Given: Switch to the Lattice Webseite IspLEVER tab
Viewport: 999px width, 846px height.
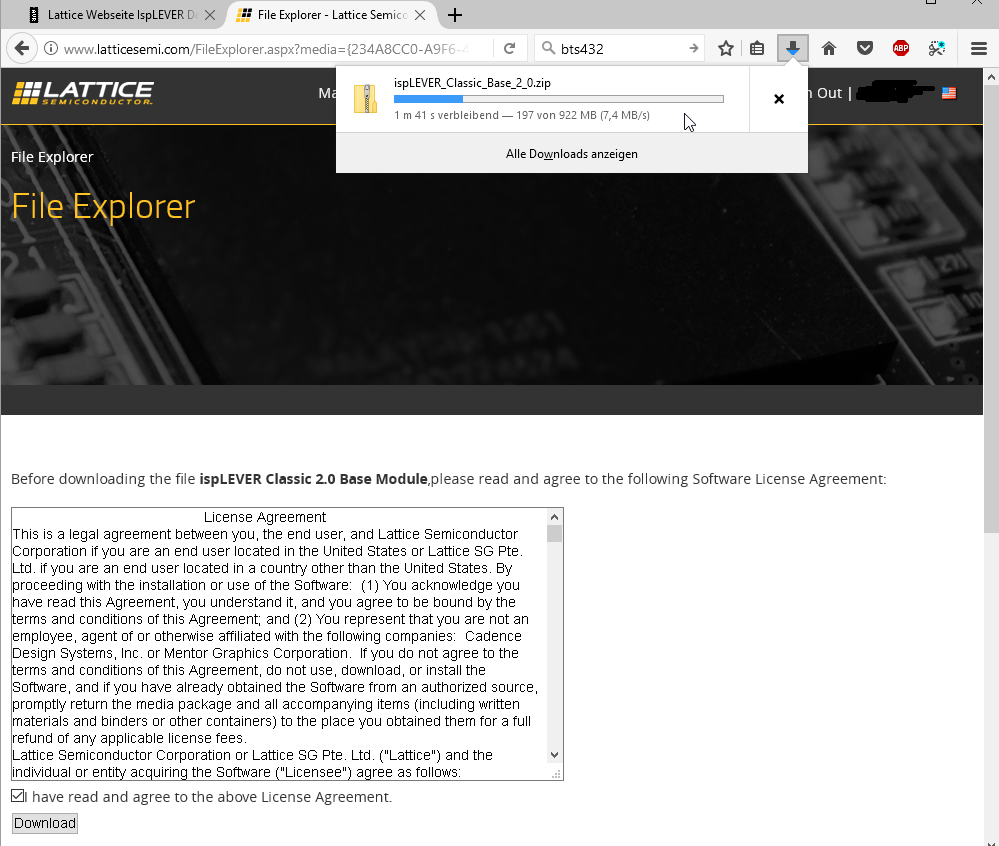Looking at the screenshot, I should point(122,15).
